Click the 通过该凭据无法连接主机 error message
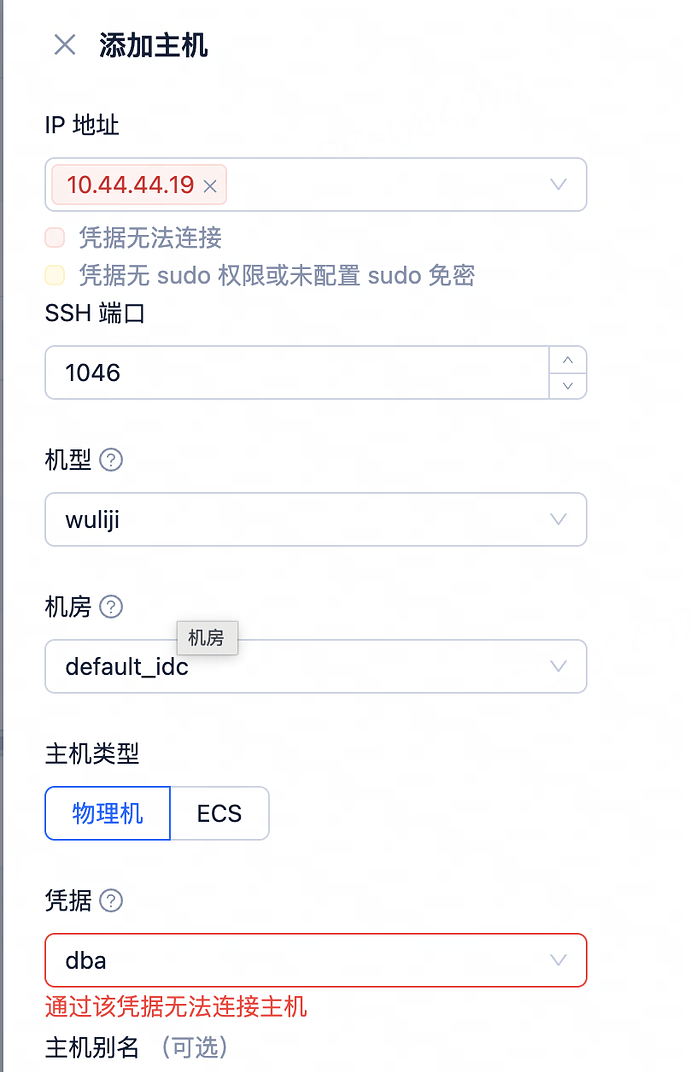The image size is (690, 1072). [x=176, y=1007]
